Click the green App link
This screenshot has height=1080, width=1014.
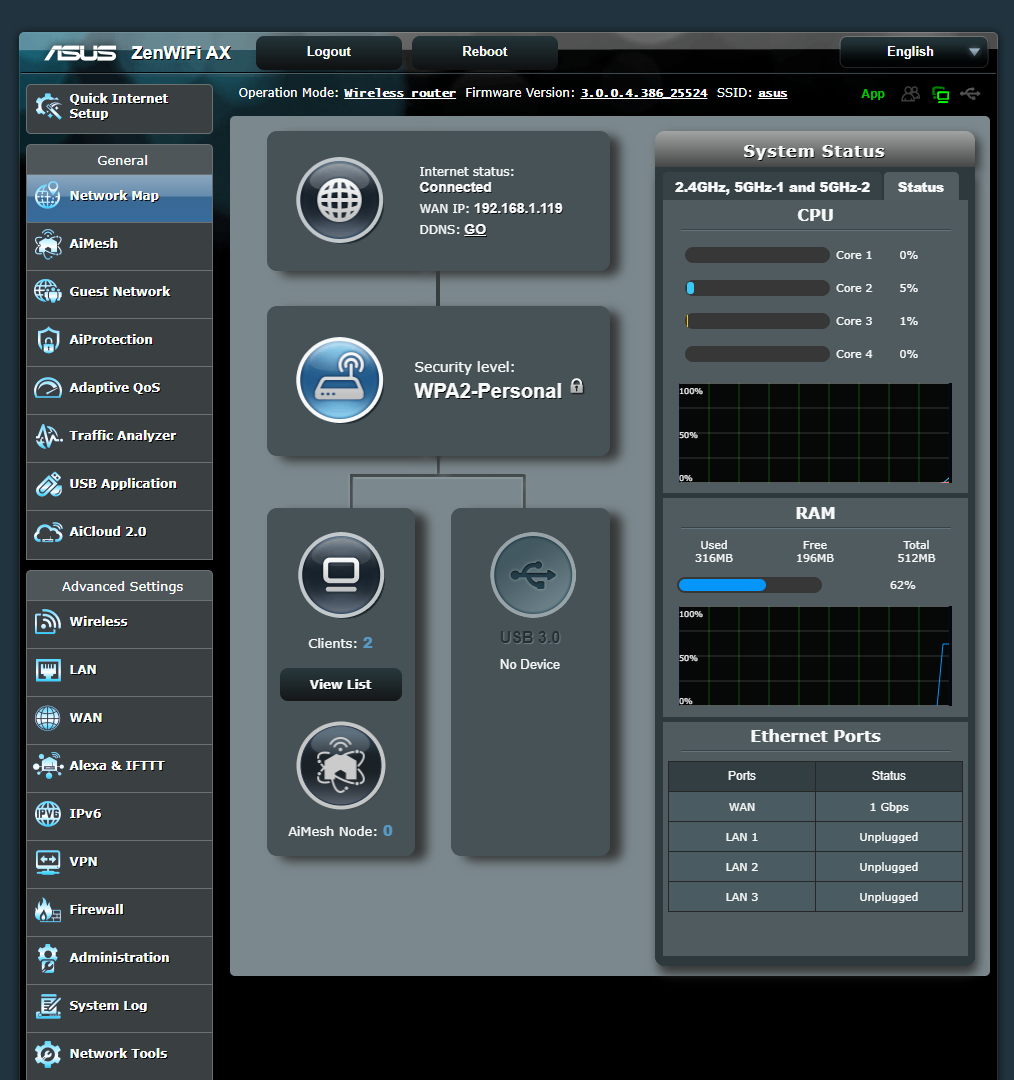click(x=873, y=94)
